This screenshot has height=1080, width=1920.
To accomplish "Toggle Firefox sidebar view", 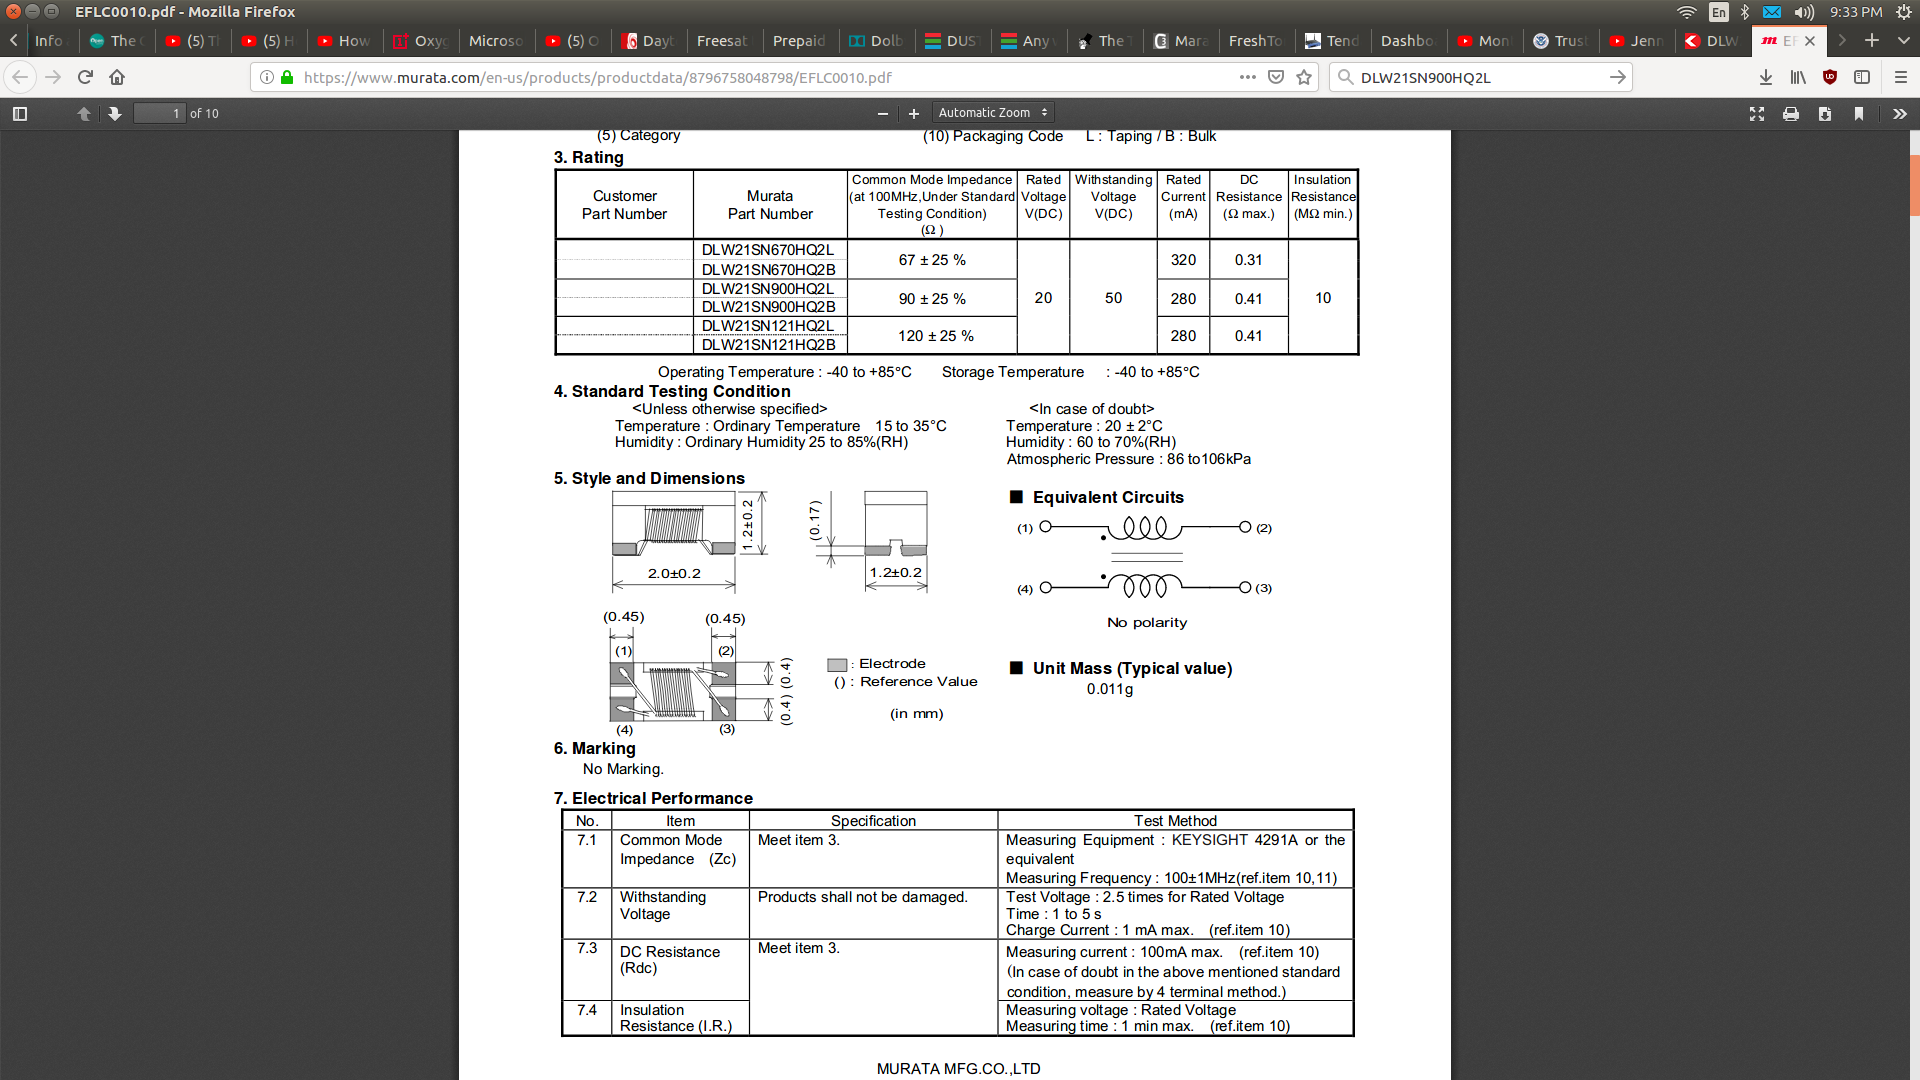I will (x=1862, y=77).
